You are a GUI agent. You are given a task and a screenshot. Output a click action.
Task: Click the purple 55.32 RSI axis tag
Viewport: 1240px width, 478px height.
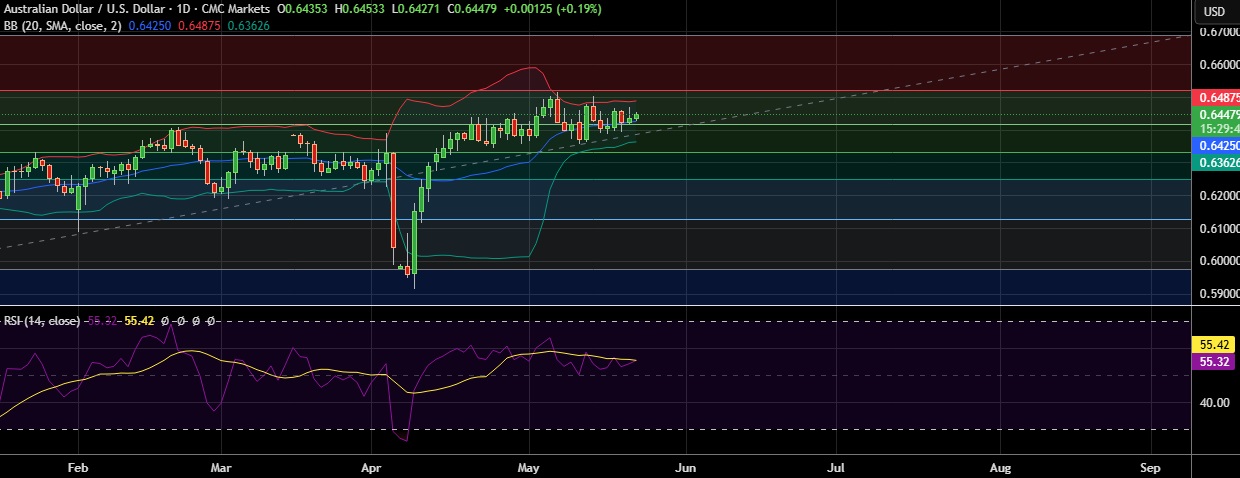1214,361
